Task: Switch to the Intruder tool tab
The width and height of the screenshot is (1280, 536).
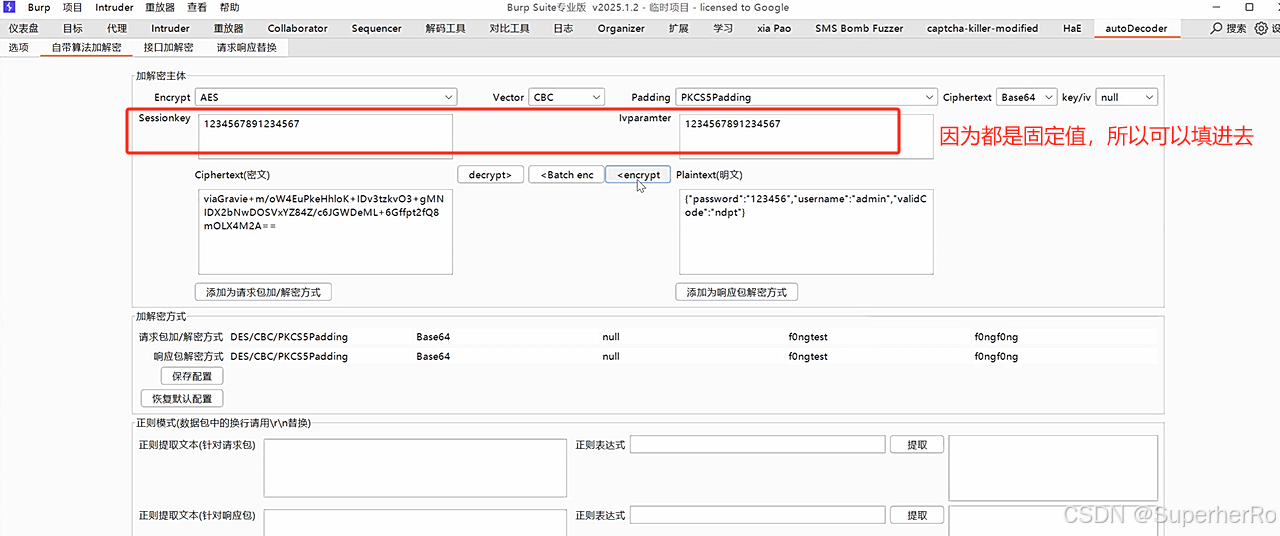Action: click(170, 29)
